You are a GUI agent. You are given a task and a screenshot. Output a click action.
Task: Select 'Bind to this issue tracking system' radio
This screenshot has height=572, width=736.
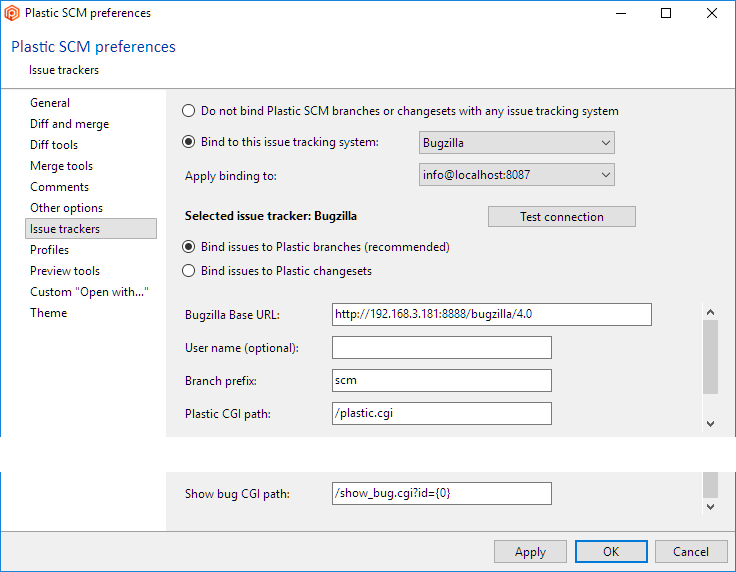coord(188,142)
